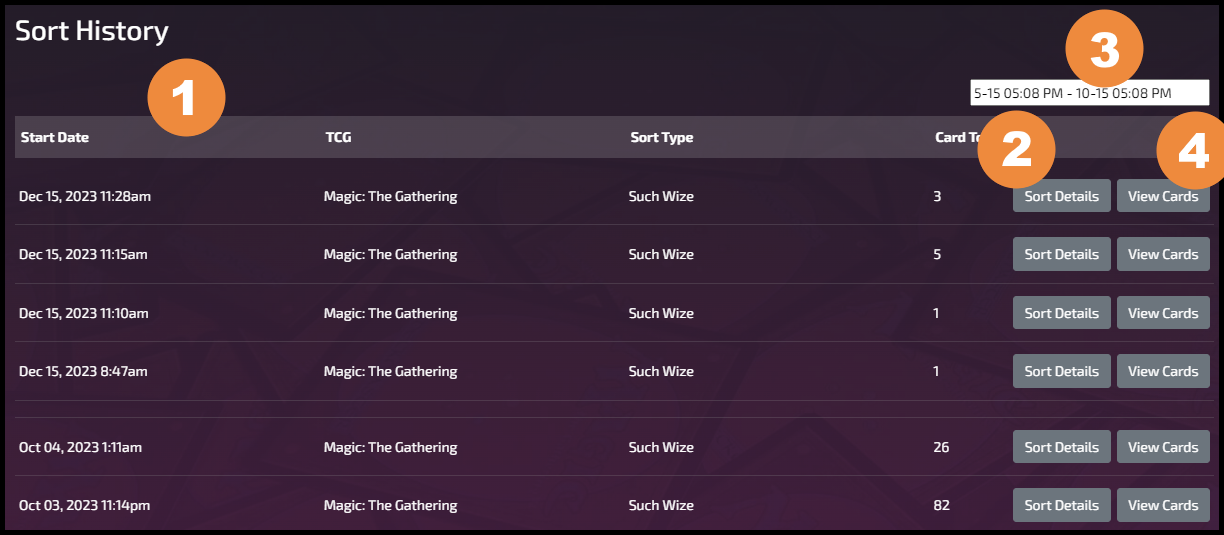
Task: Open Sort Details for Dec 15 11:15am
Action: tap(1062, 255)
